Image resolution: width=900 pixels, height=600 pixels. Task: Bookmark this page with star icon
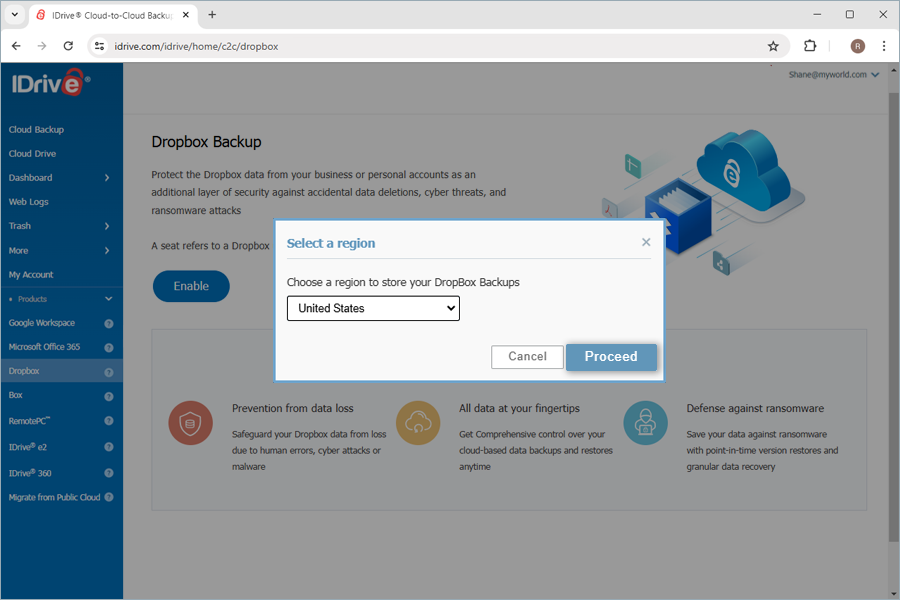click(773, 47)
